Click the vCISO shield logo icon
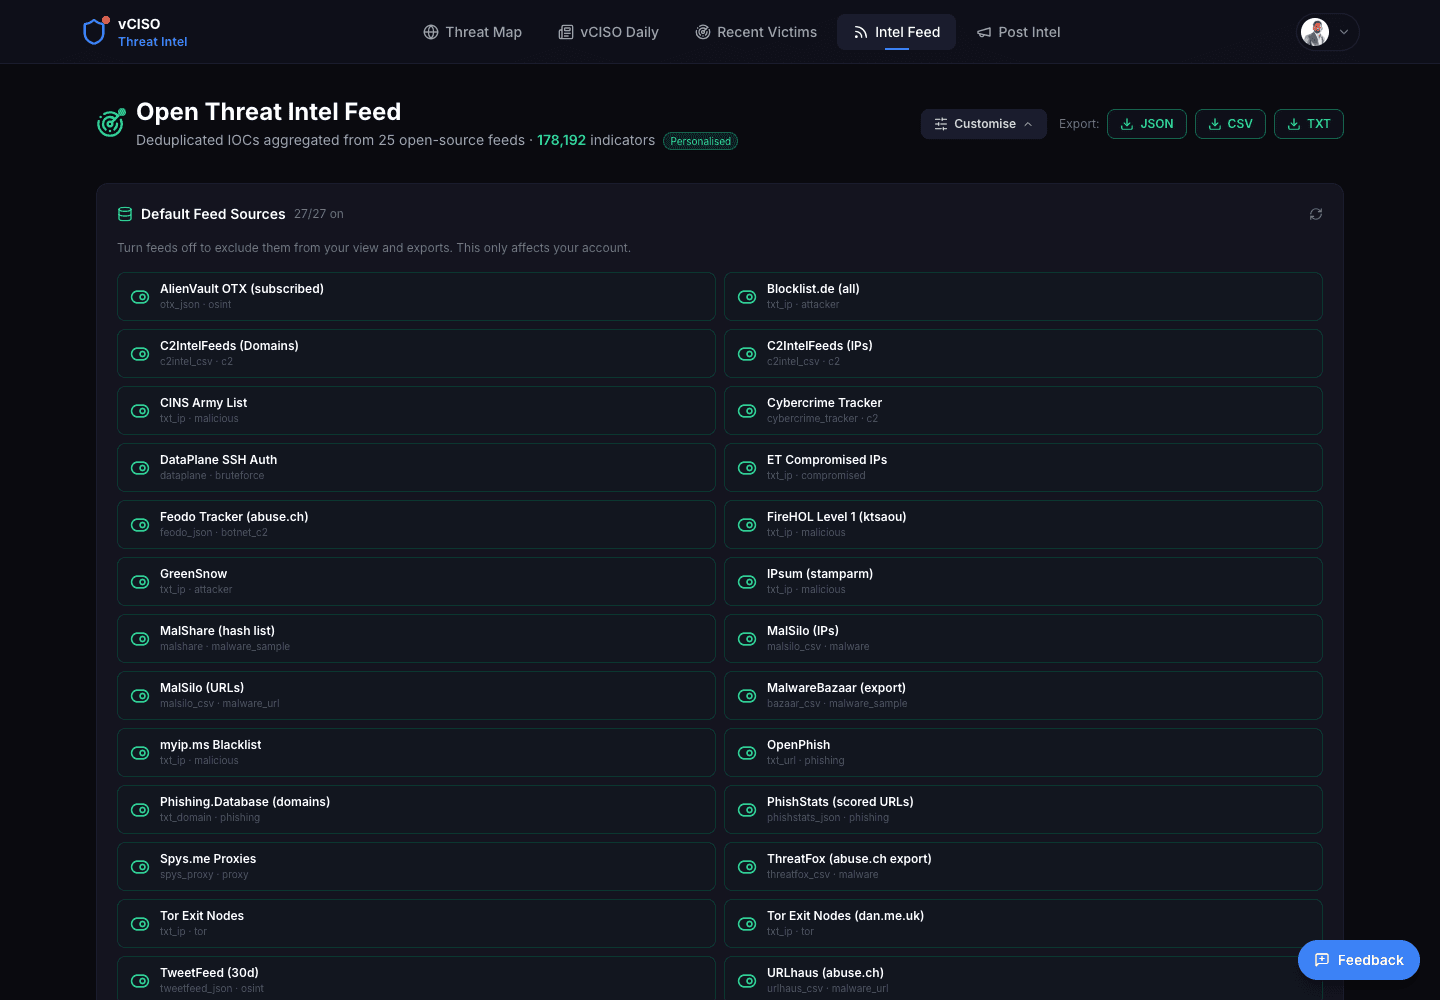 (95, 32)
